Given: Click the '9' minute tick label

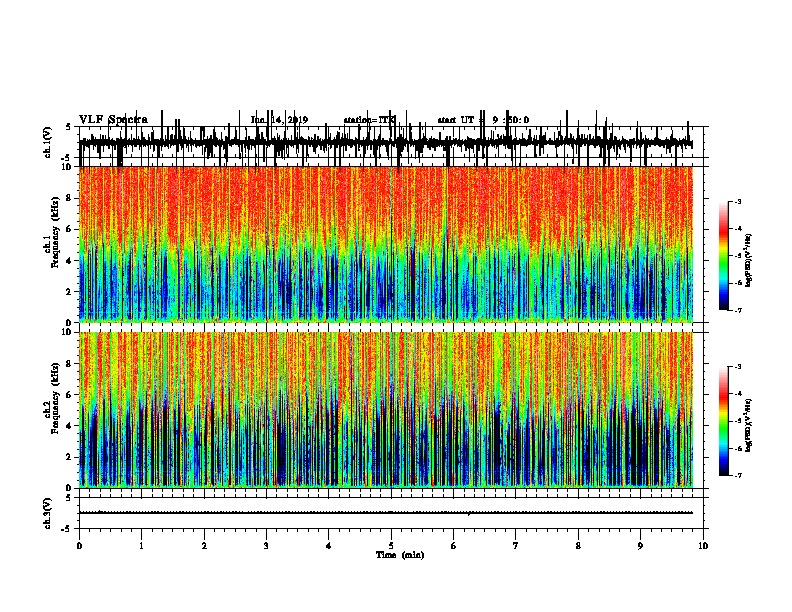Looking at the screenshot, I should (x=640, y=546).
